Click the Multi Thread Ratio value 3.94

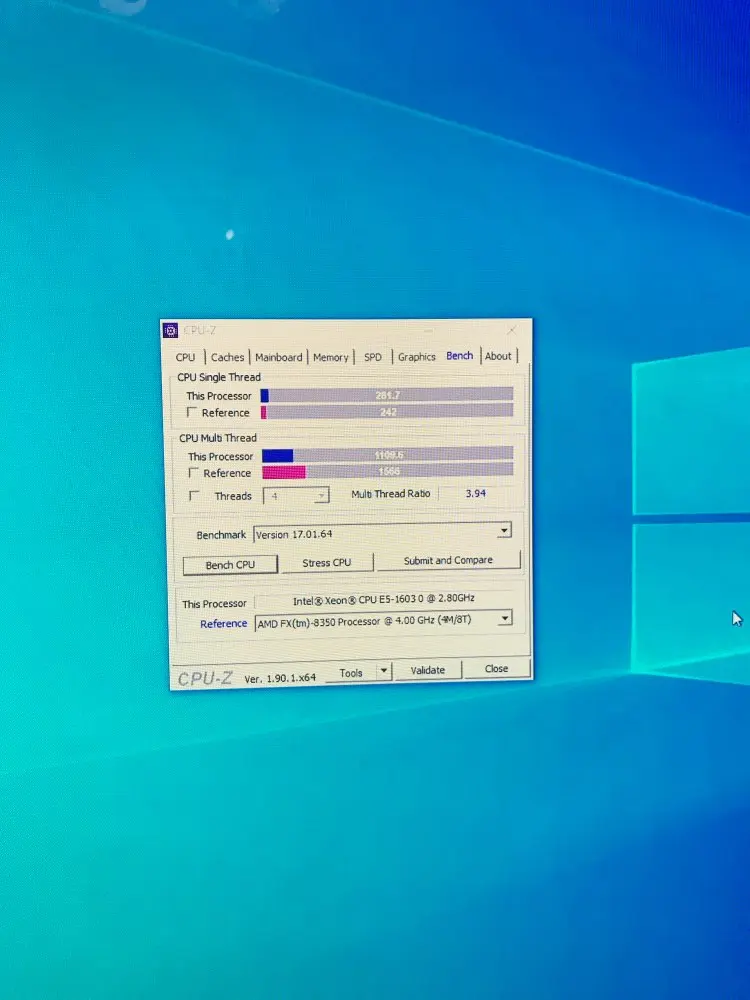tap(476, 493)
